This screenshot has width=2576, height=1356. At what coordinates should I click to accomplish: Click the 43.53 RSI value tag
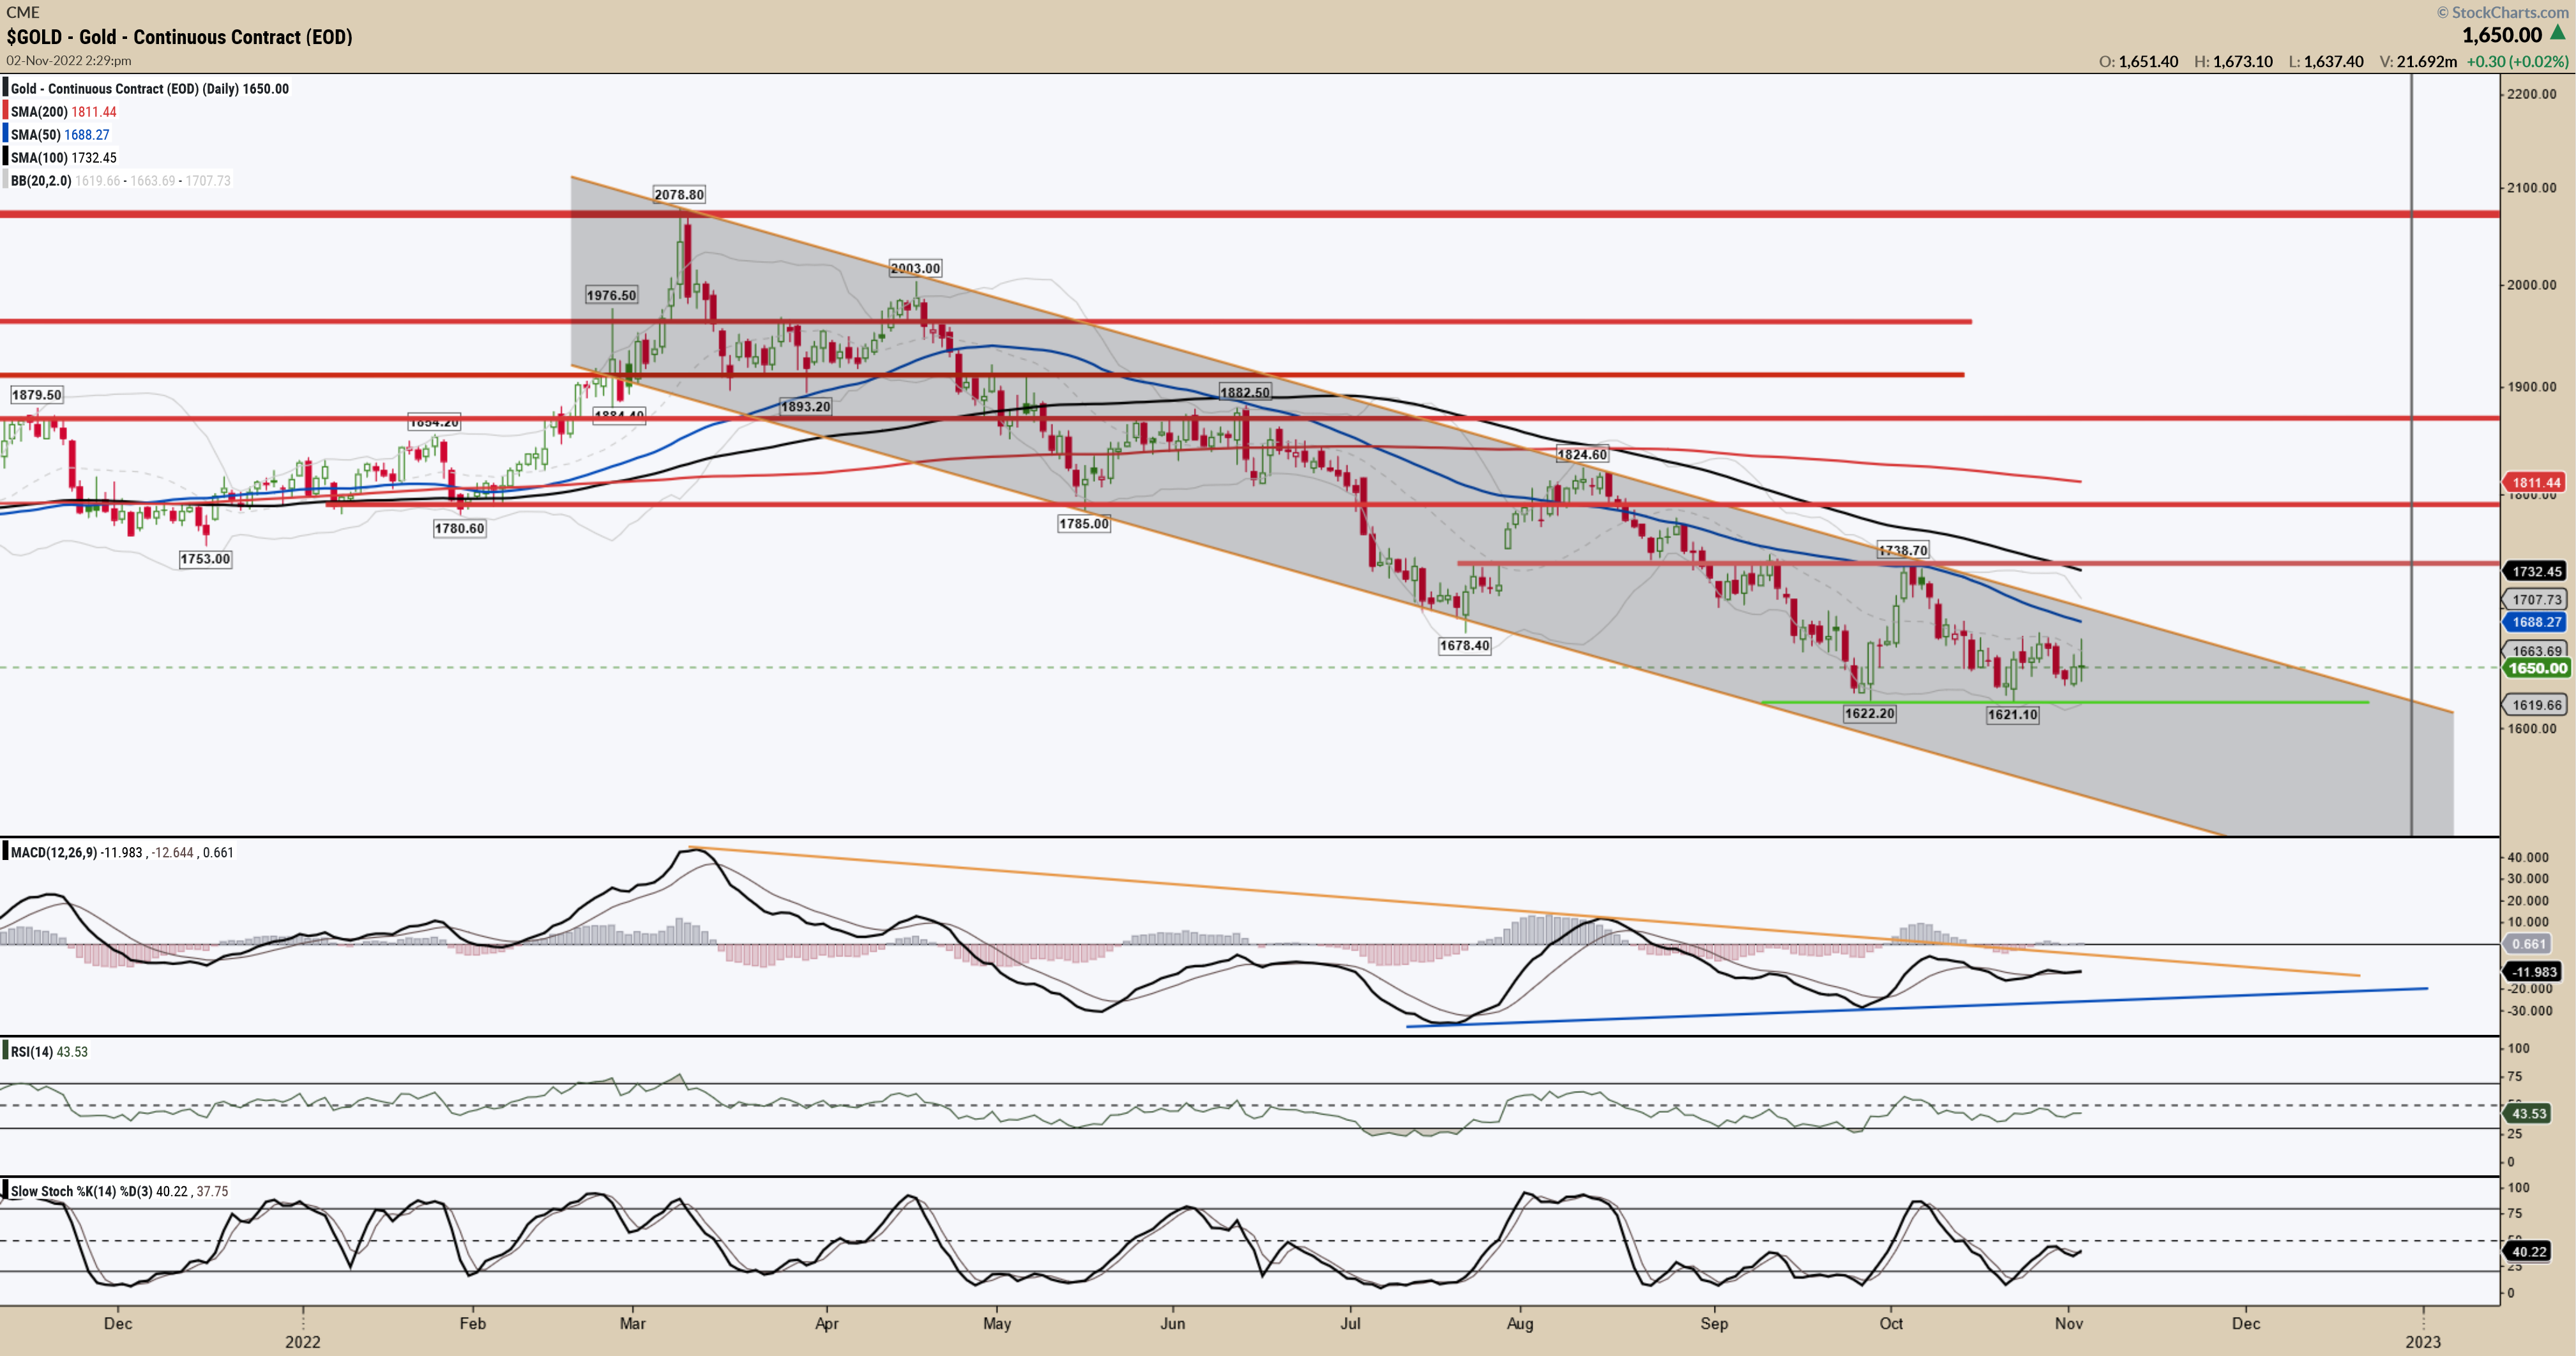(2529, 1114)
